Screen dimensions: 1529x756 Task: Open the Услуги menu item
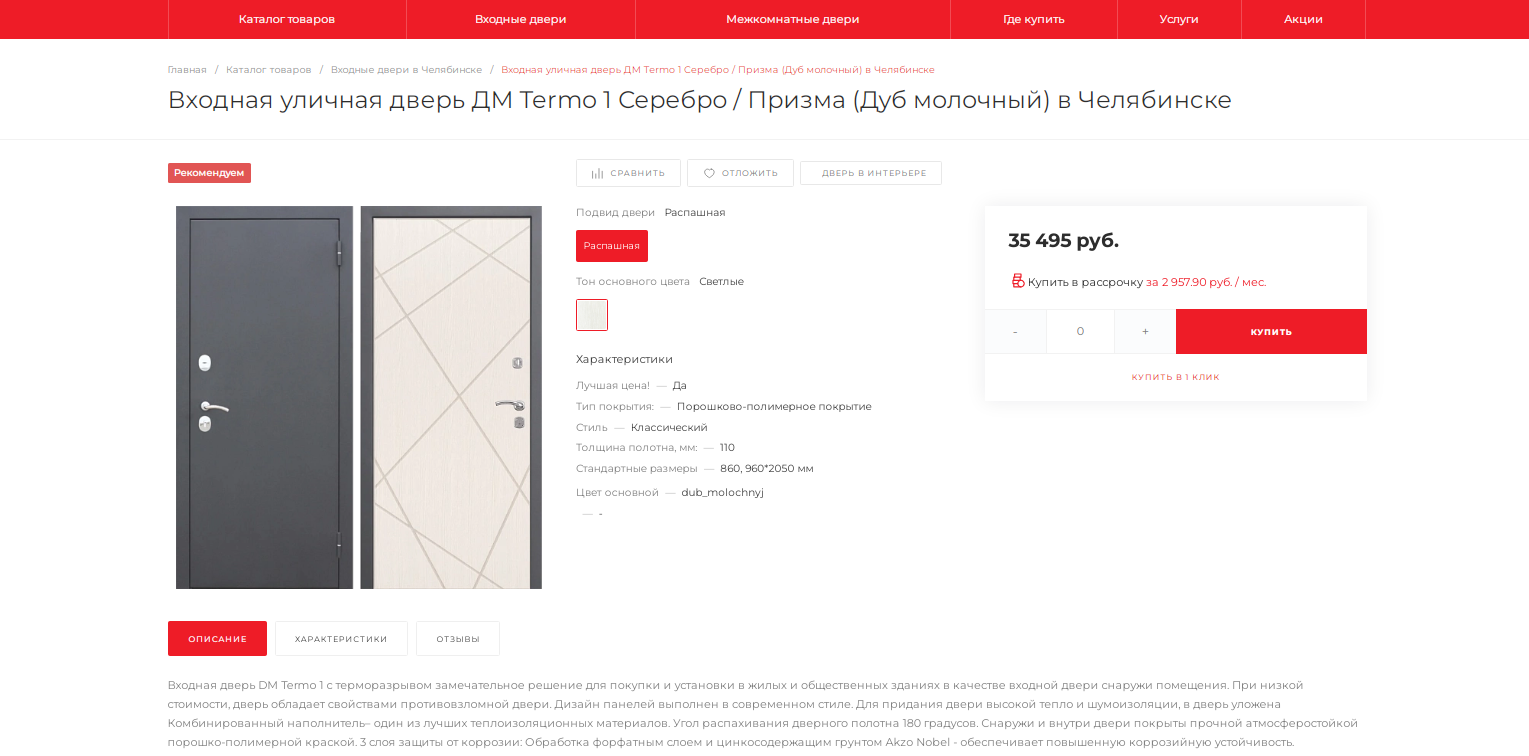pyautogui.click(x=1179, y=19)
